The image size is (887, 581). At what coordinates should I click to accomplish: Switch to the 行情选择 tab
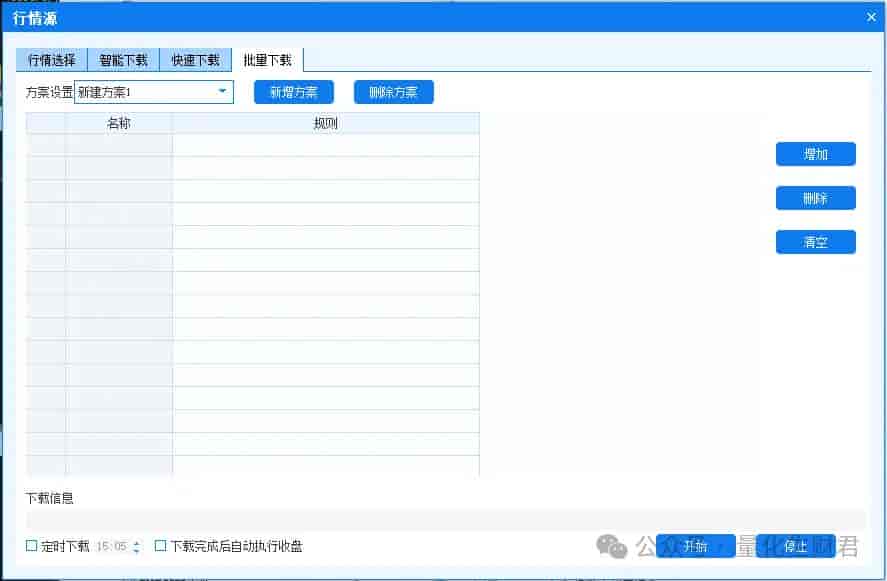[51, 60]
